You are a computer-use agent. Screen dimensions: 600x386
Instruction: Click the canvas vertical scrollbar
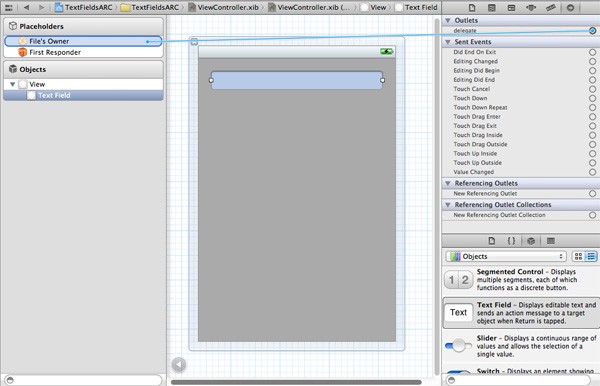[x=437, y=197]
